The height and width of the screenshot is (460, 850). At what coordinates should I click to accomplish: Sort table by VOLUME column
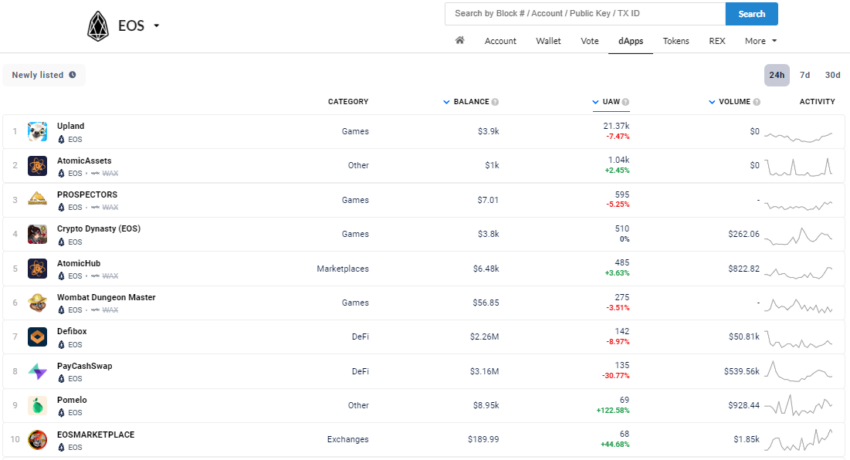tap(734, 102)
